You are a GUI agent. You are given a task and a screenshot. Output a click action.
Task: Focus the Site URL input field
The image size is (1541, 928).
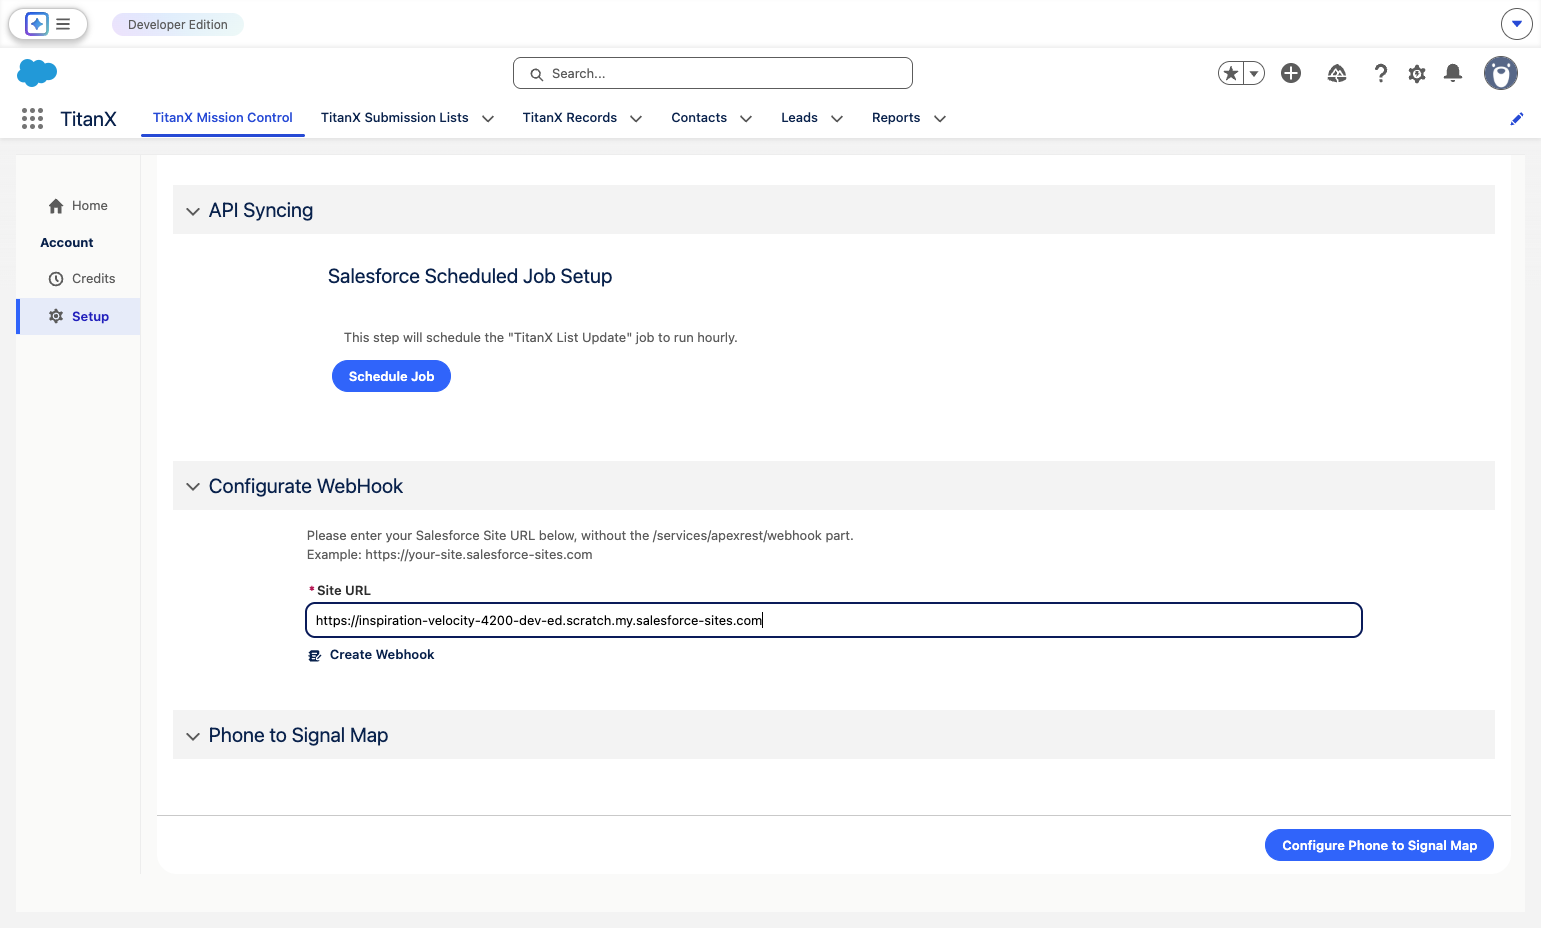tap(834, 620)
